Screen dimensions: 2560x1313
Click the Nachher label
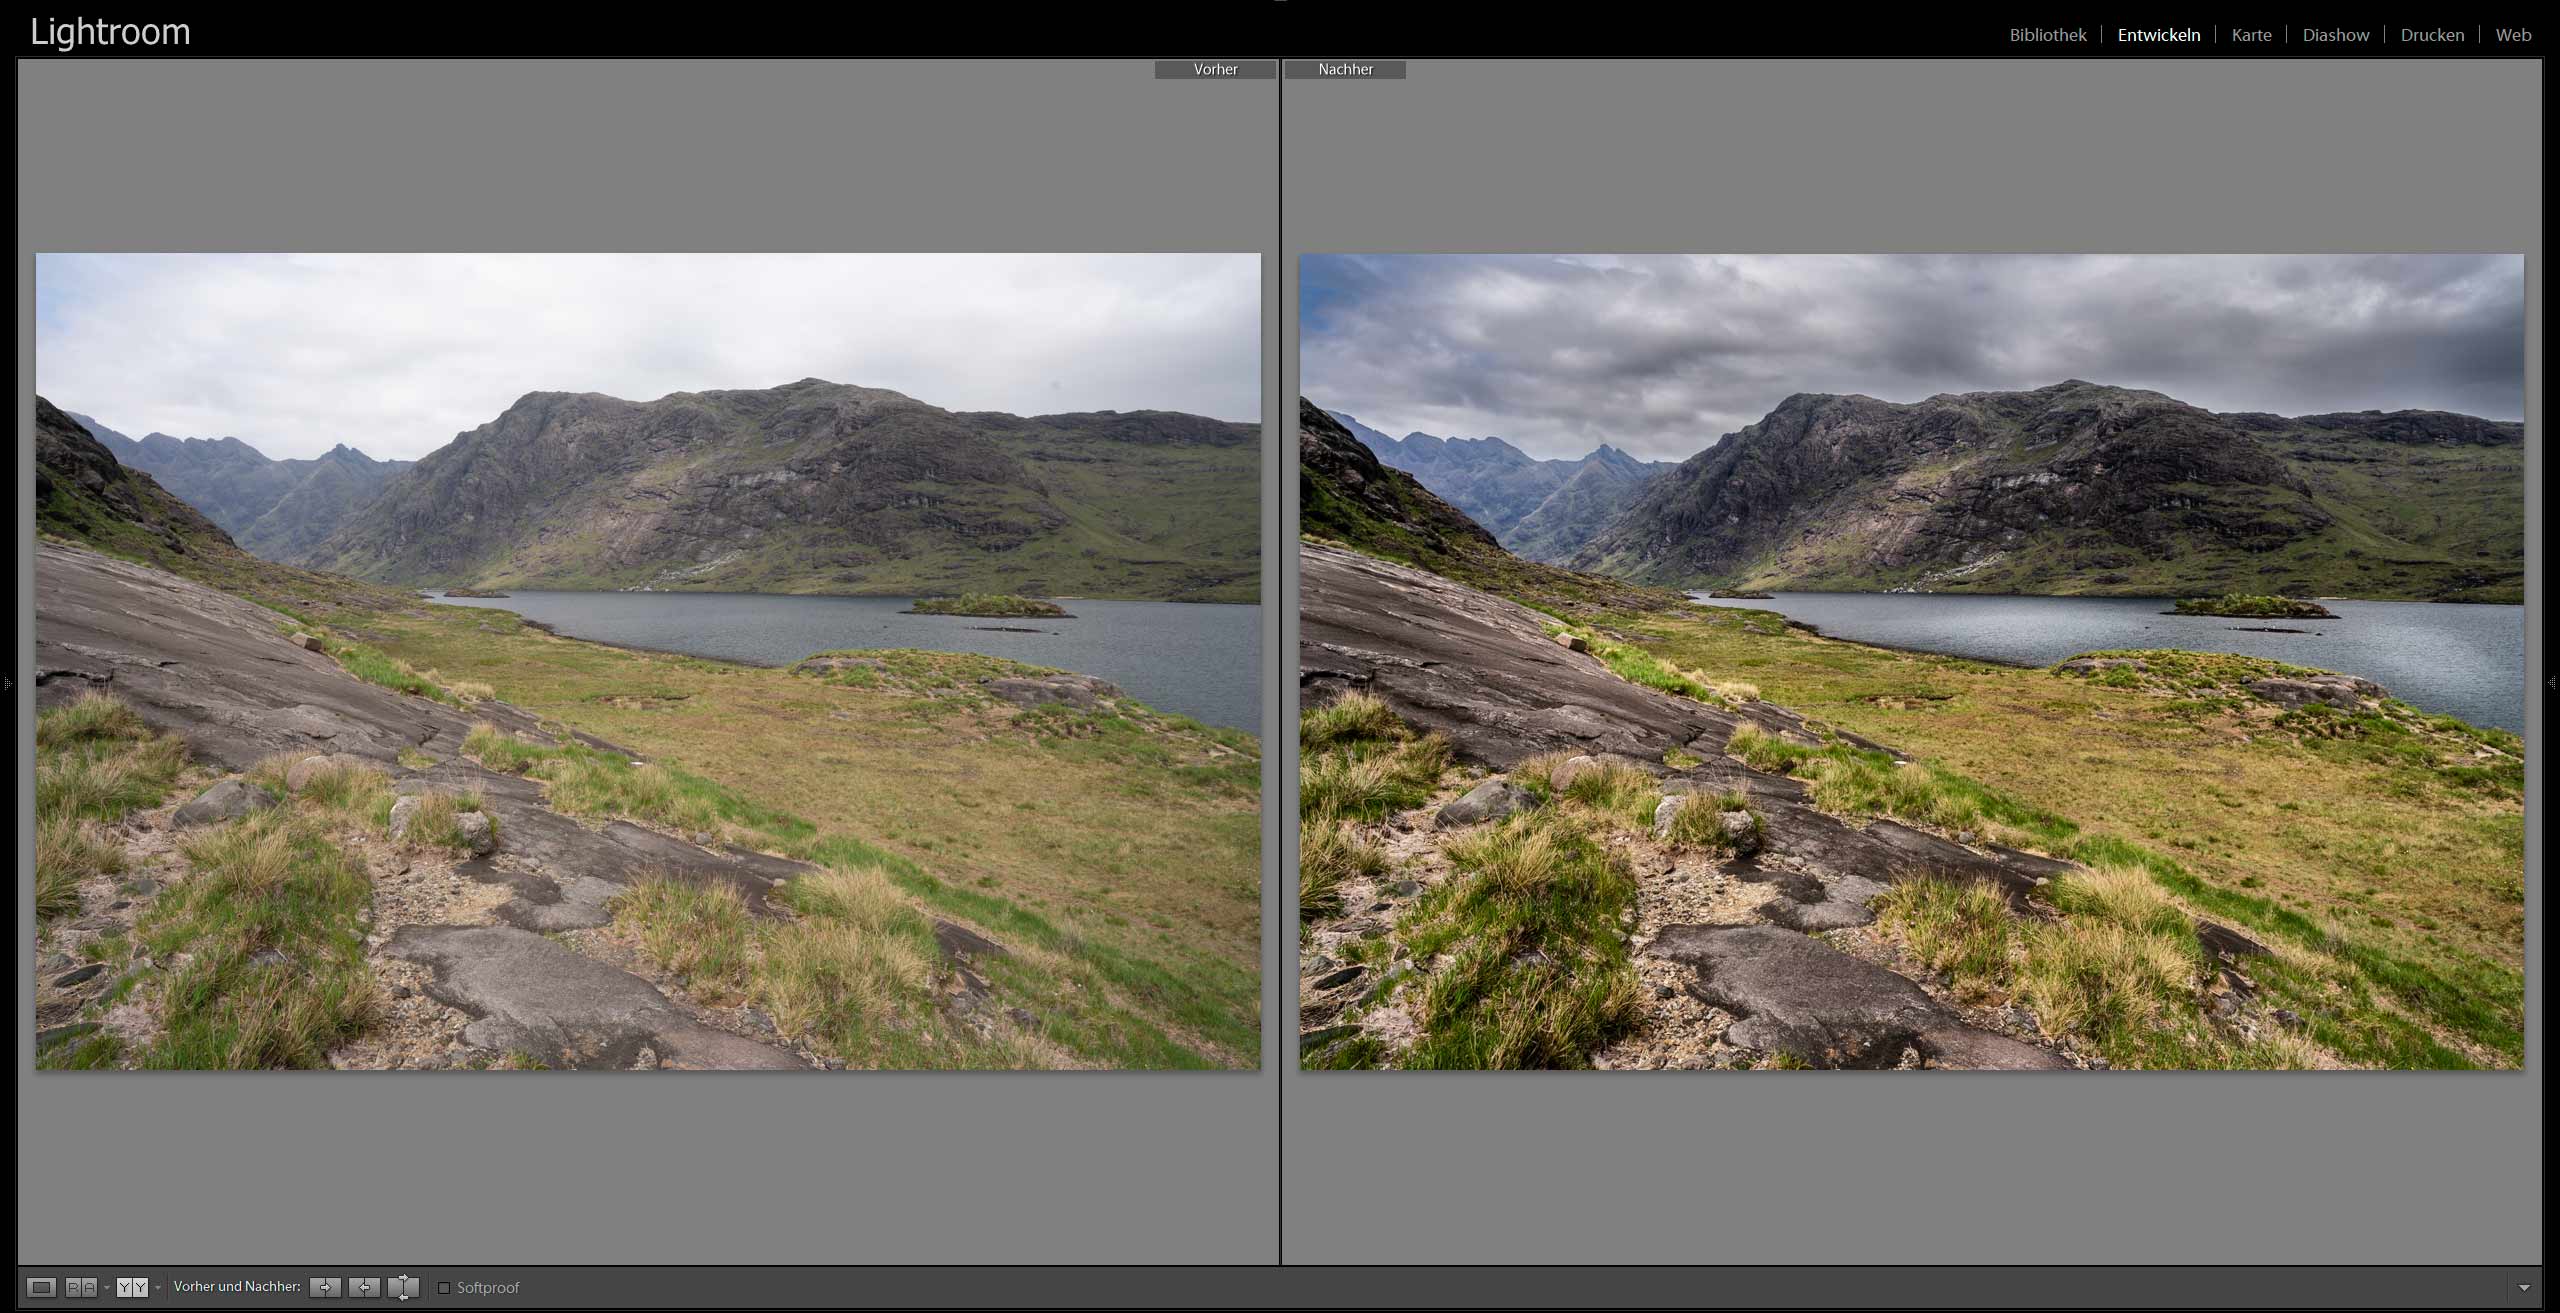[x=1345, y=69]
